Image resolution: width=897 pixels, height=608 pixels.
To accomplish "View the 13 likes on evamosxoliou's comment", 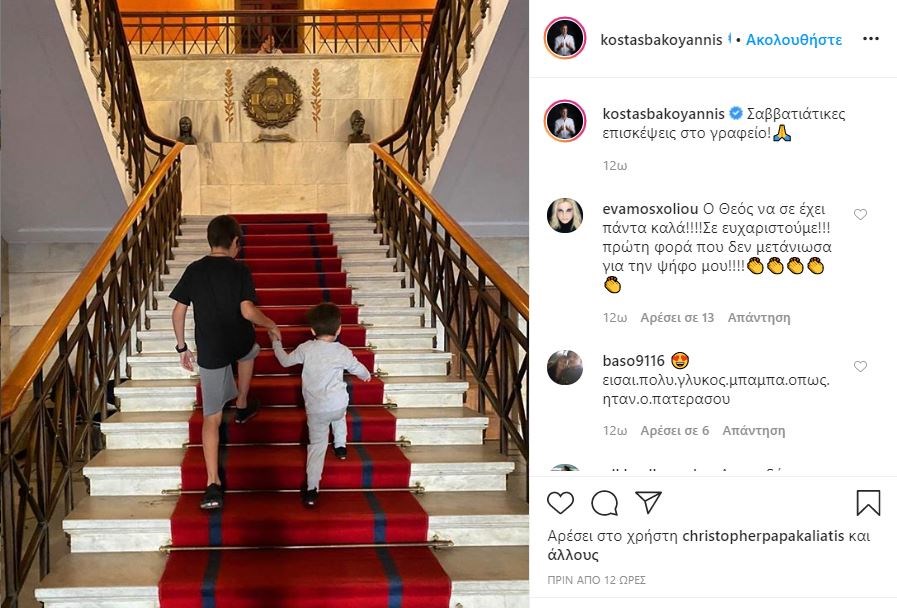I will pyautogui.click(x=677, y=317).
